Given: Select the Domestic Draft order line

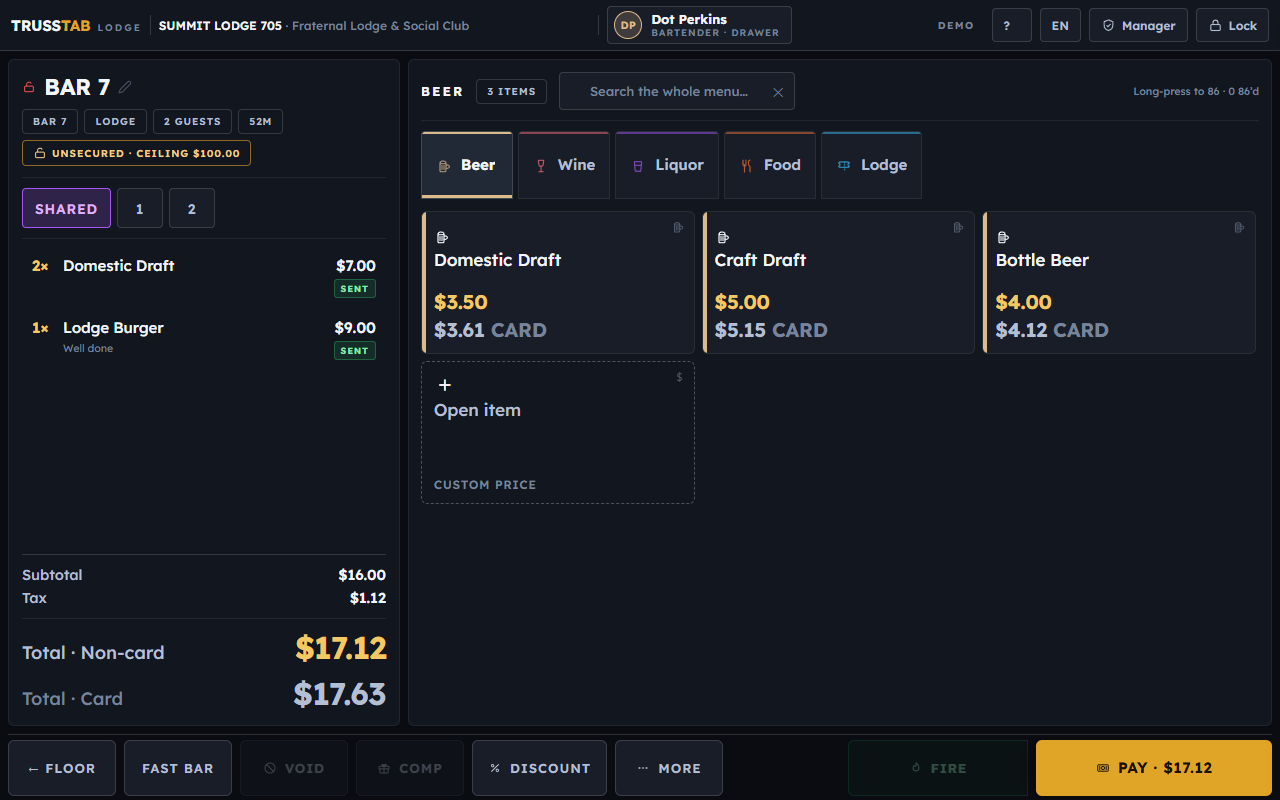Looking at the screenshot, I should coord(204,276).
